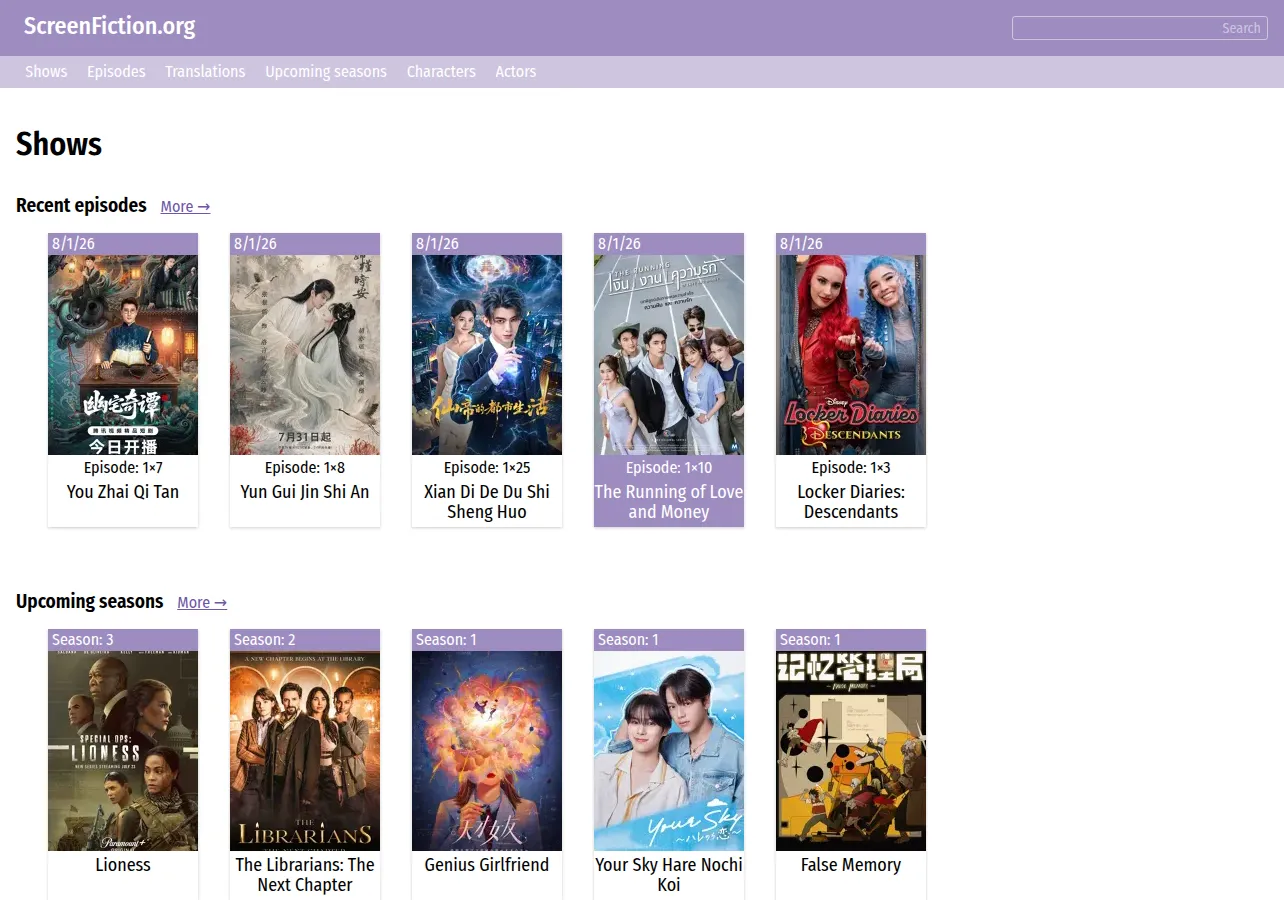The width and height of the screenshot is (1284, 900).
Task: Navigate to the Characters page
Action: [x=441, y=72]
